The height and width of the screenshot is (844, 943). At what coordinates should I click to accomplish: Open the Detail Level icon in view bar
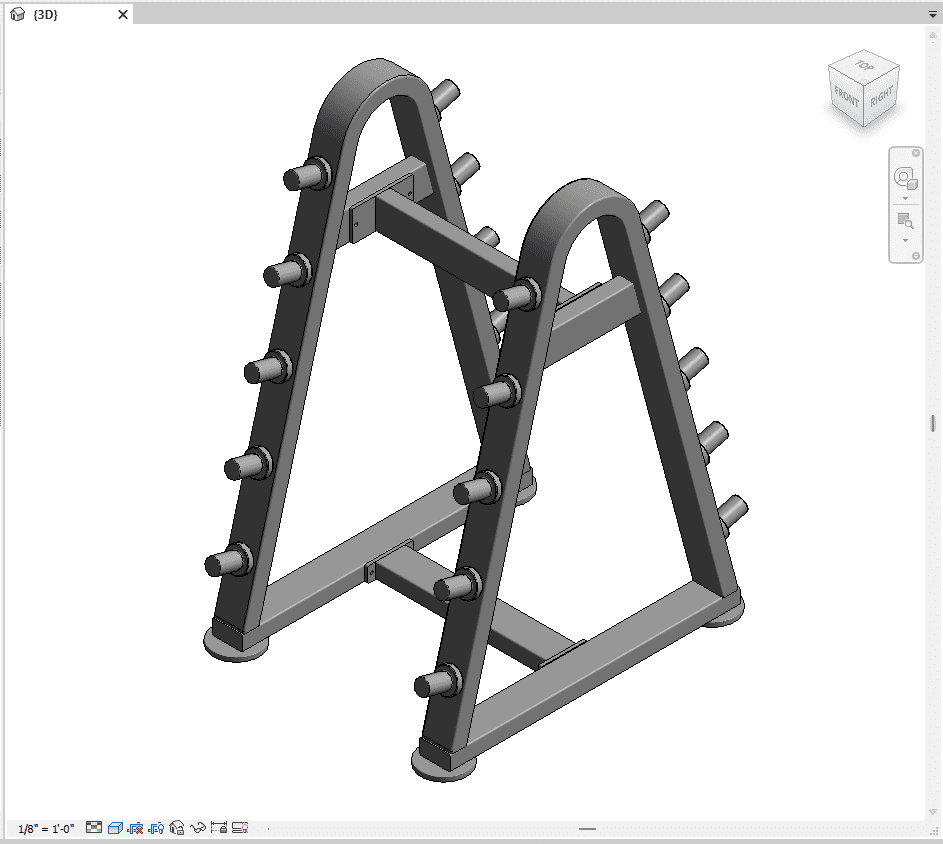(x=94, y=828)
